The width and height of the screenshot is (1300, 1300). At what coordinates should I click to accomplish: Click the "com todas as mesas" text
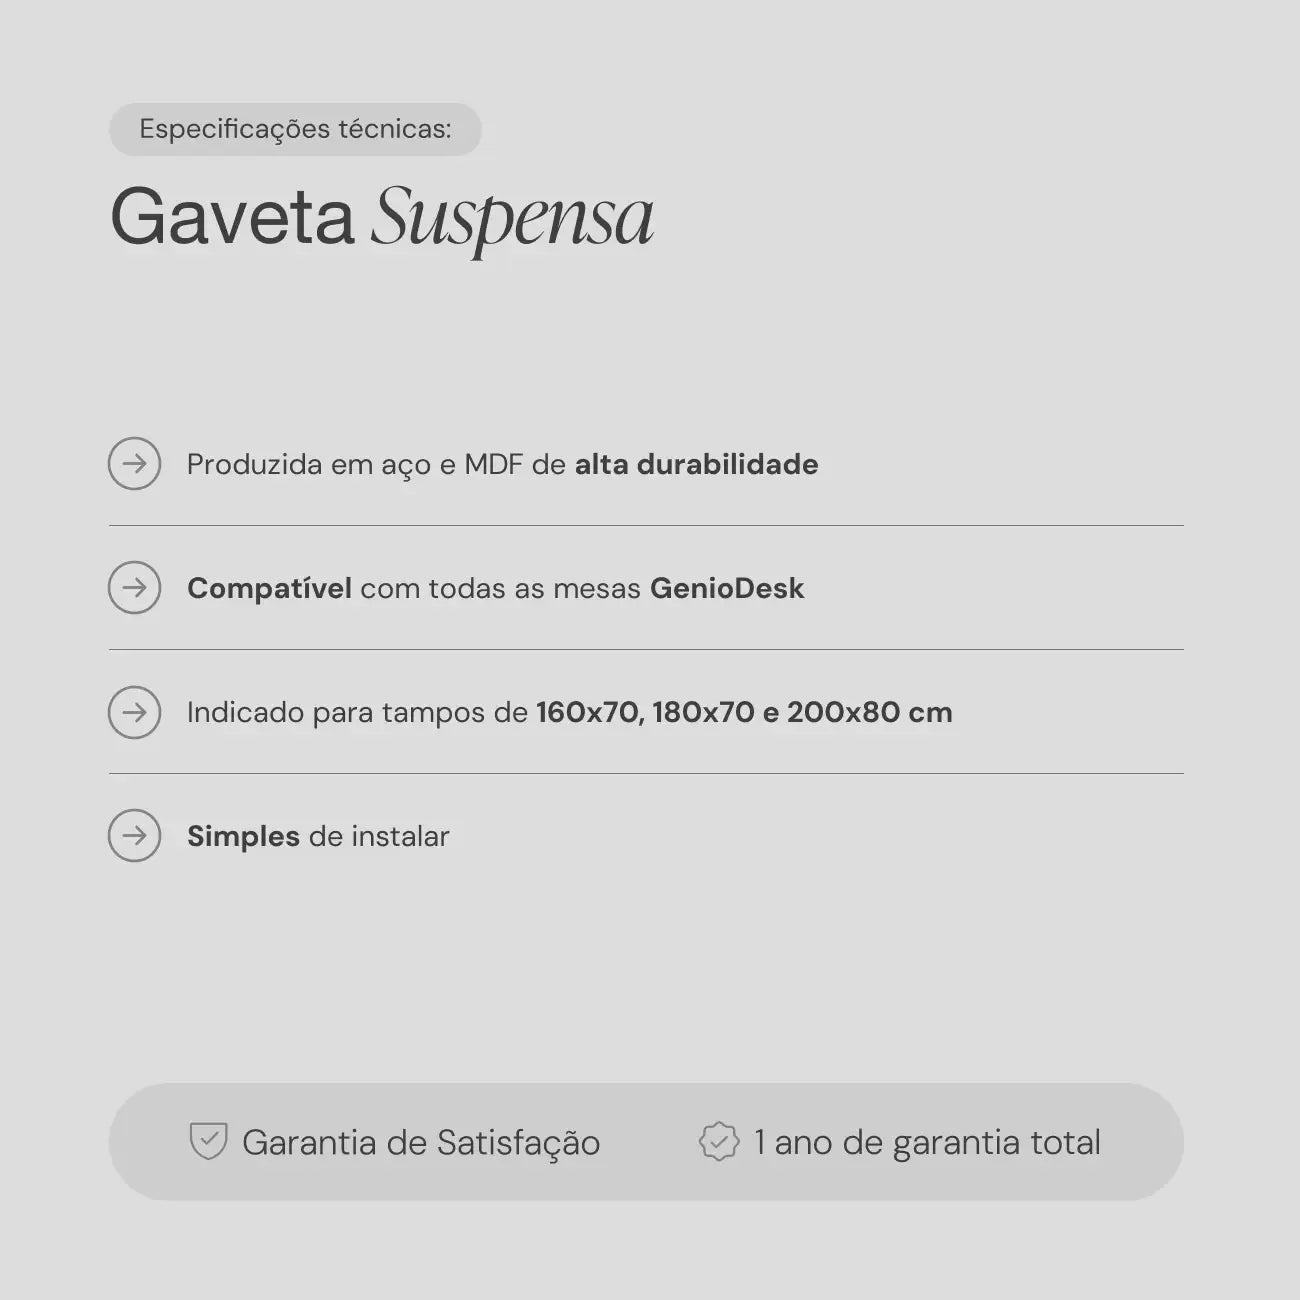500,588
